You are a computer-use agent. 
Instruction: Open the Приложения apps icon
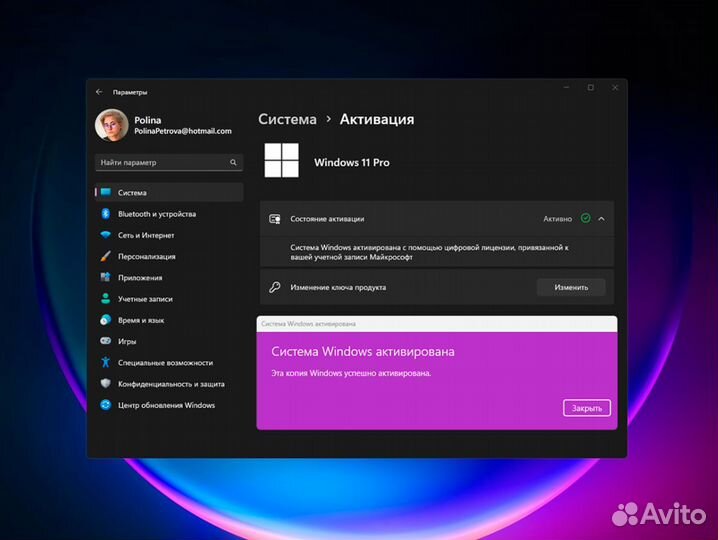(106, 277)
